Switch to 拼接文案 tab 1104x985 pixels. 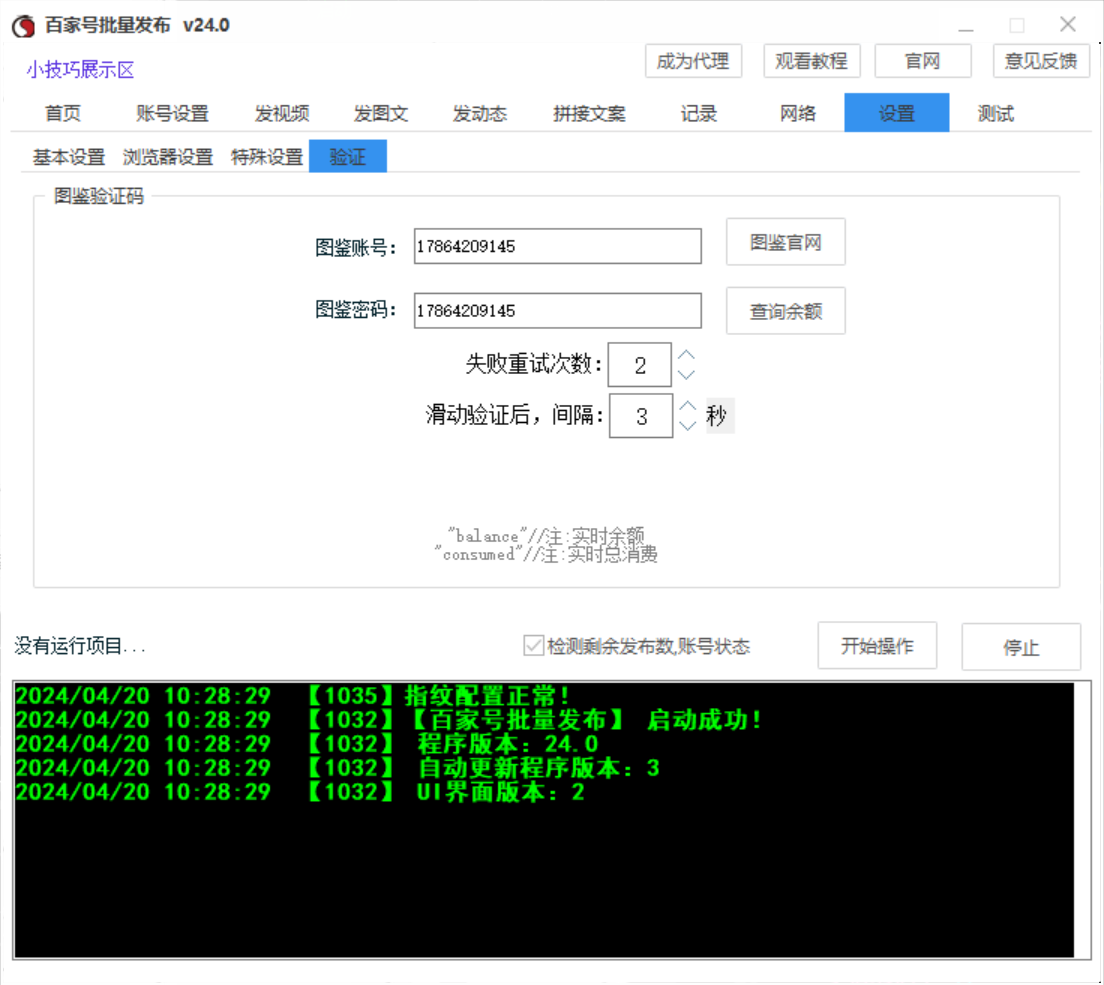(x=589, y=113)
